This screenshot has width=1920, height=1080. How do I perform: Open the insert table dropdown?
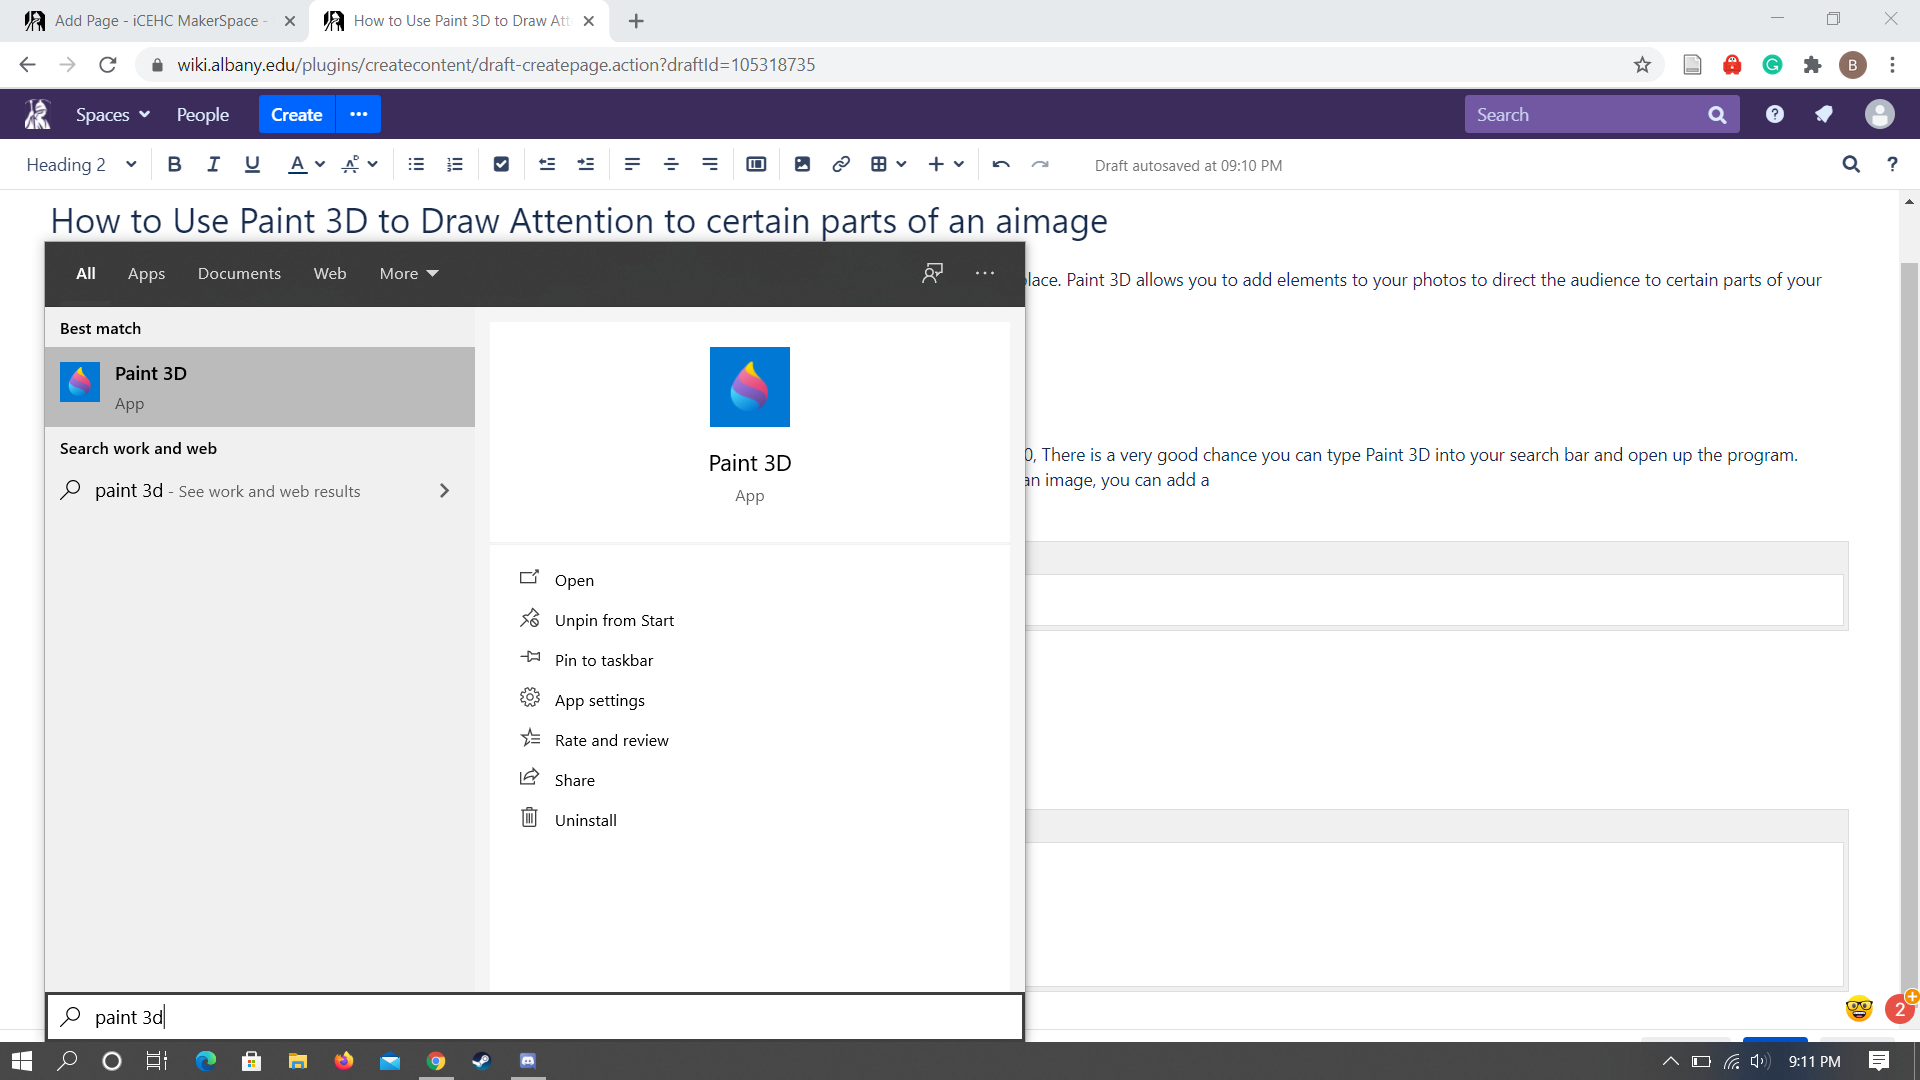tap(888, 165)
